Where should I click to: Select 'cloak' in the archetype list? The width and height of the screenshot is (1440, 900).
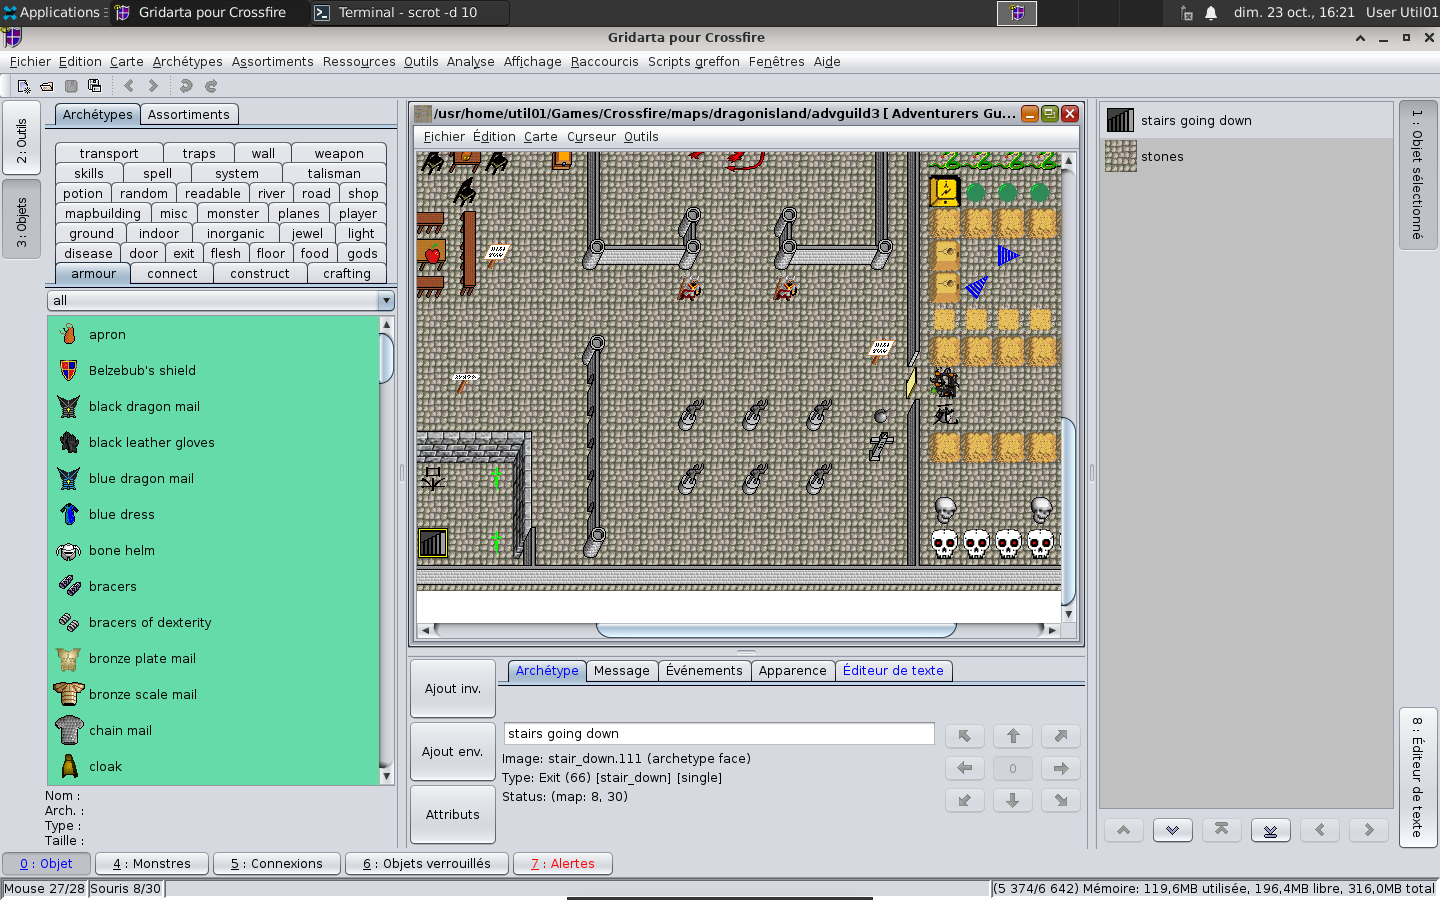tap(214, 766)
